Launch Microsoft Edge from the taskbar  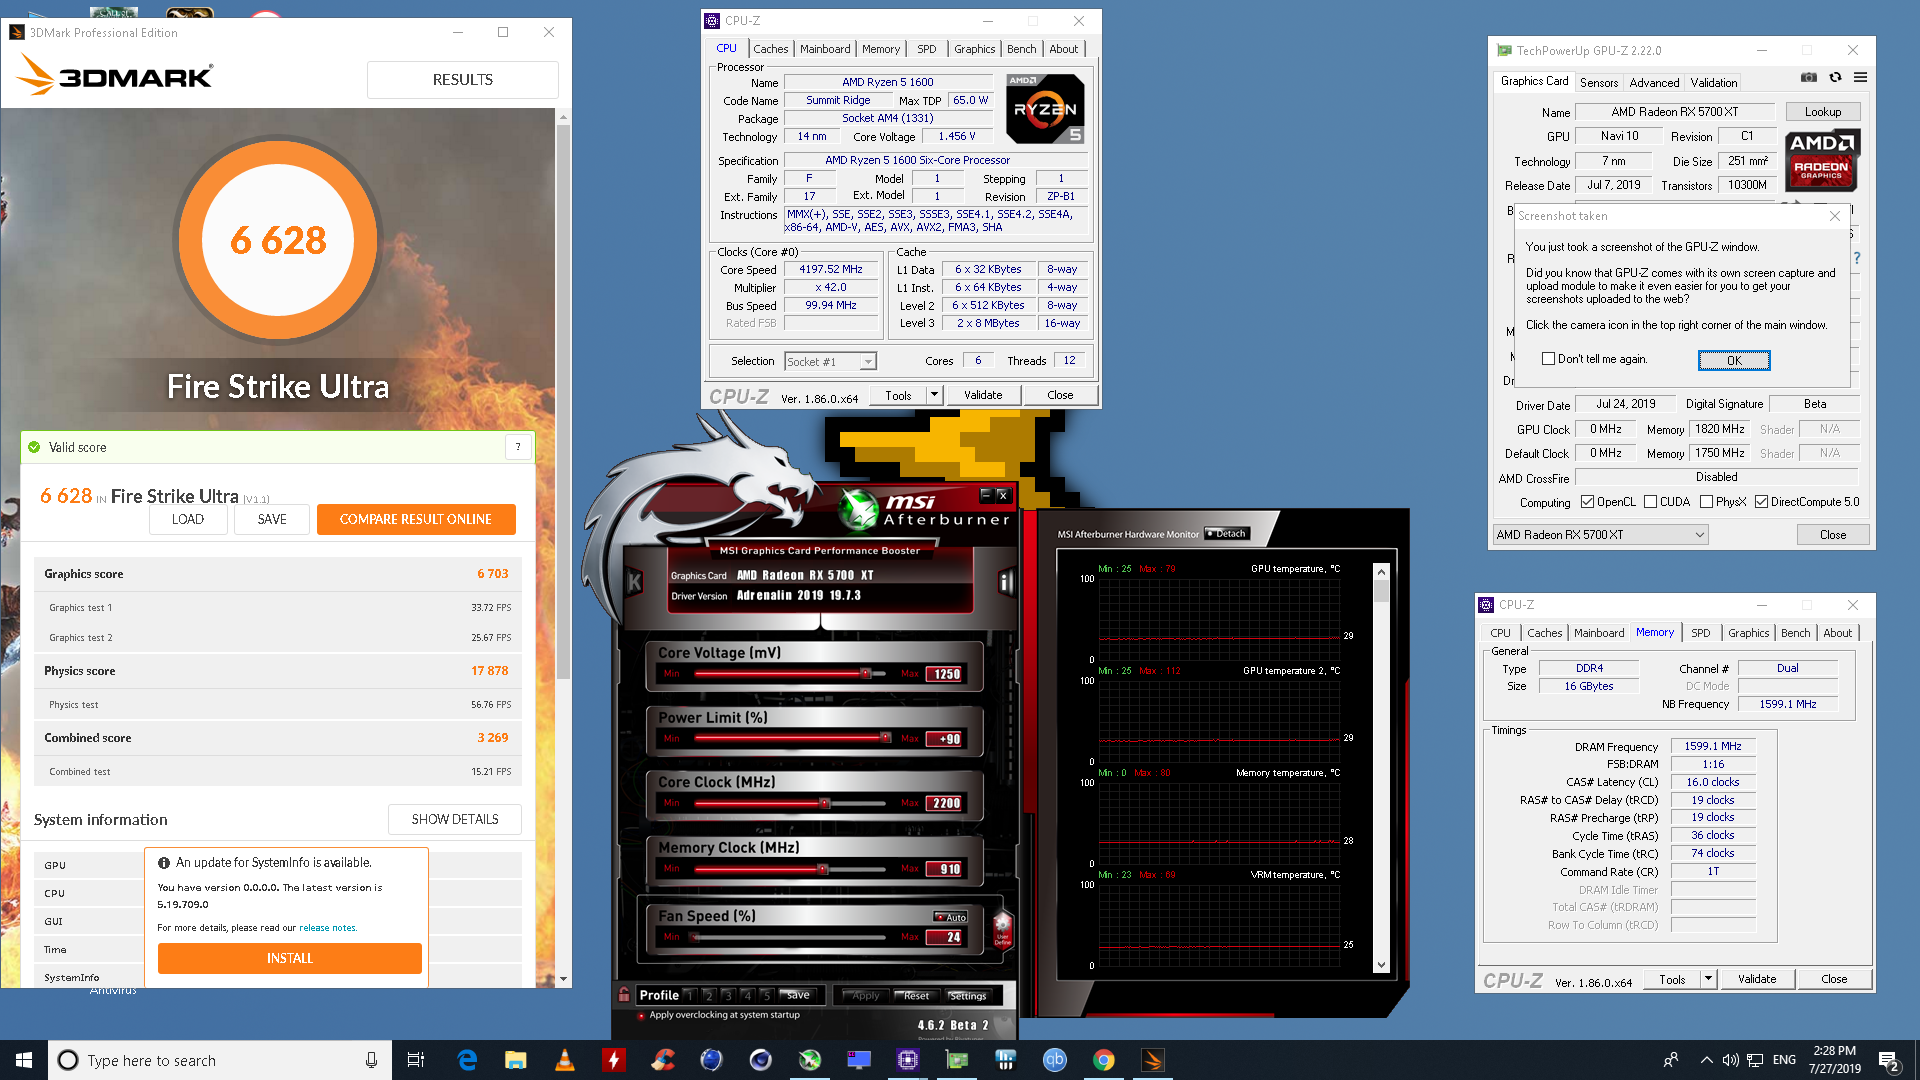point(467,1060)
